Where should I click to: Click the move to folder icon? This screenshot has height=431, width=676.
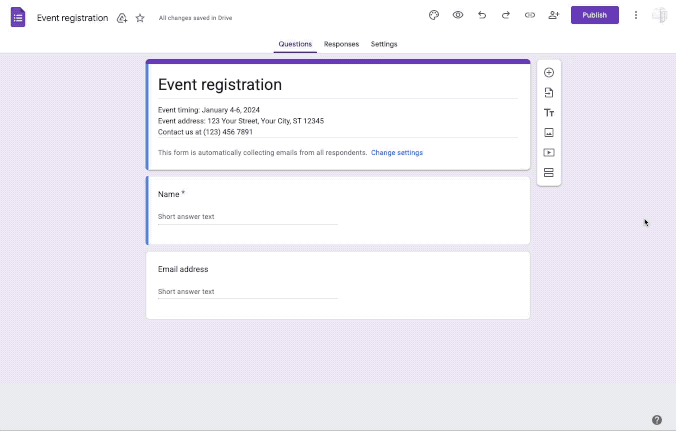click(x=122, y=18)
